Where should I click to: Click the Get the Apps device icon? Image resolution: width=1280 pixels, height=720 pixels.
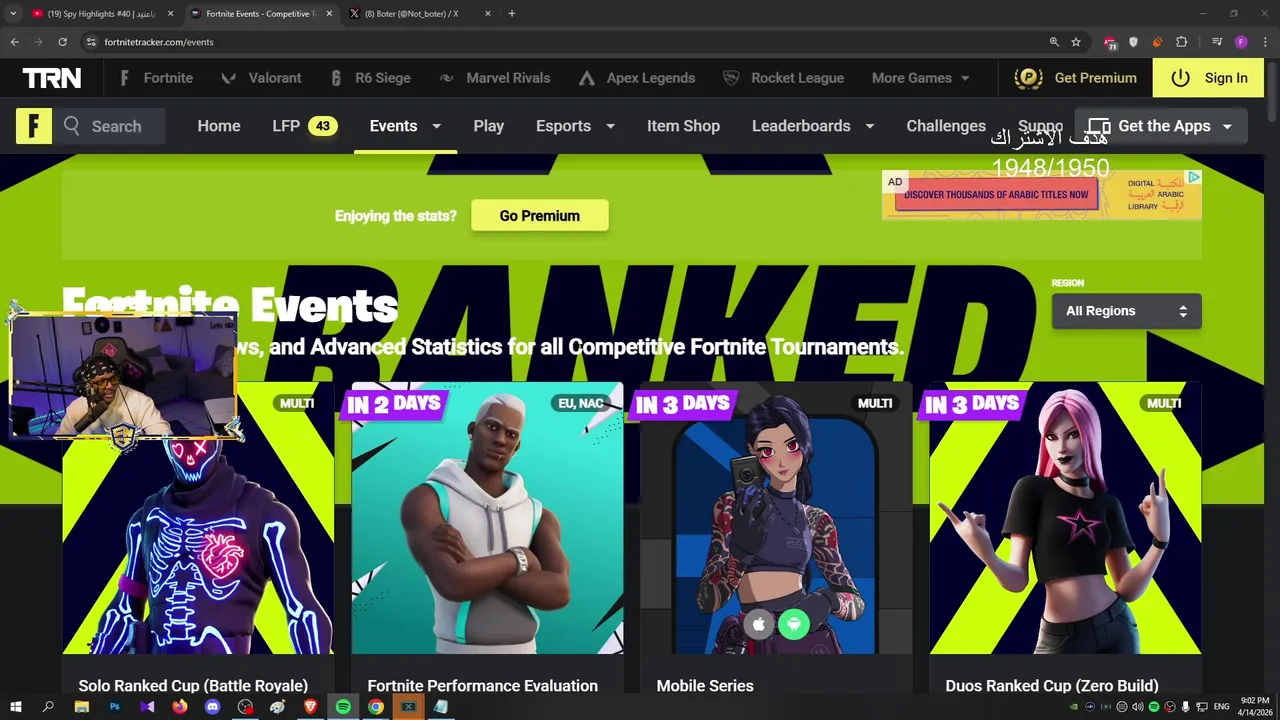1099,126
